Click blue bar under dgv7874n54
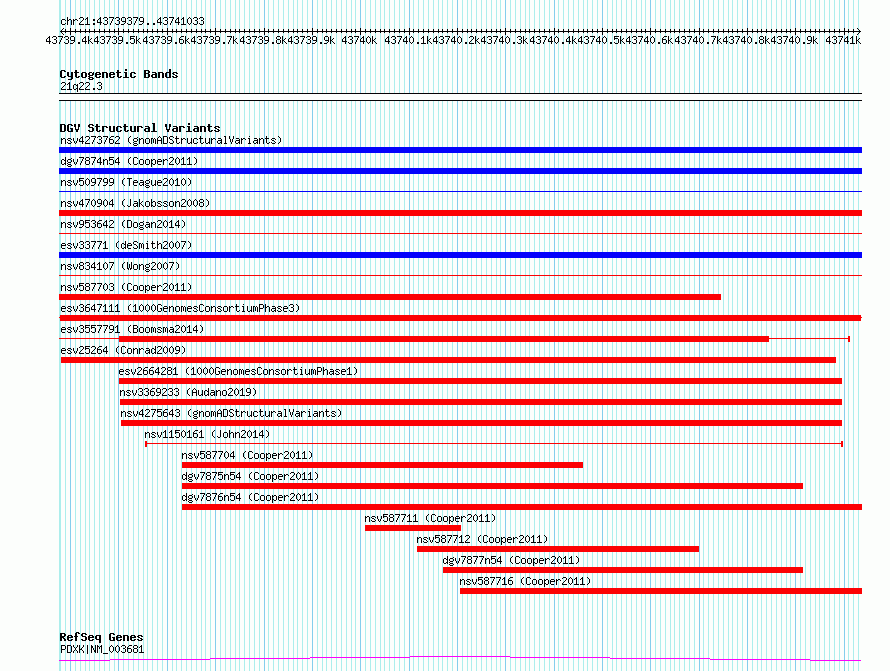Viewport: 890px width, 671px height. coord(460,171)
